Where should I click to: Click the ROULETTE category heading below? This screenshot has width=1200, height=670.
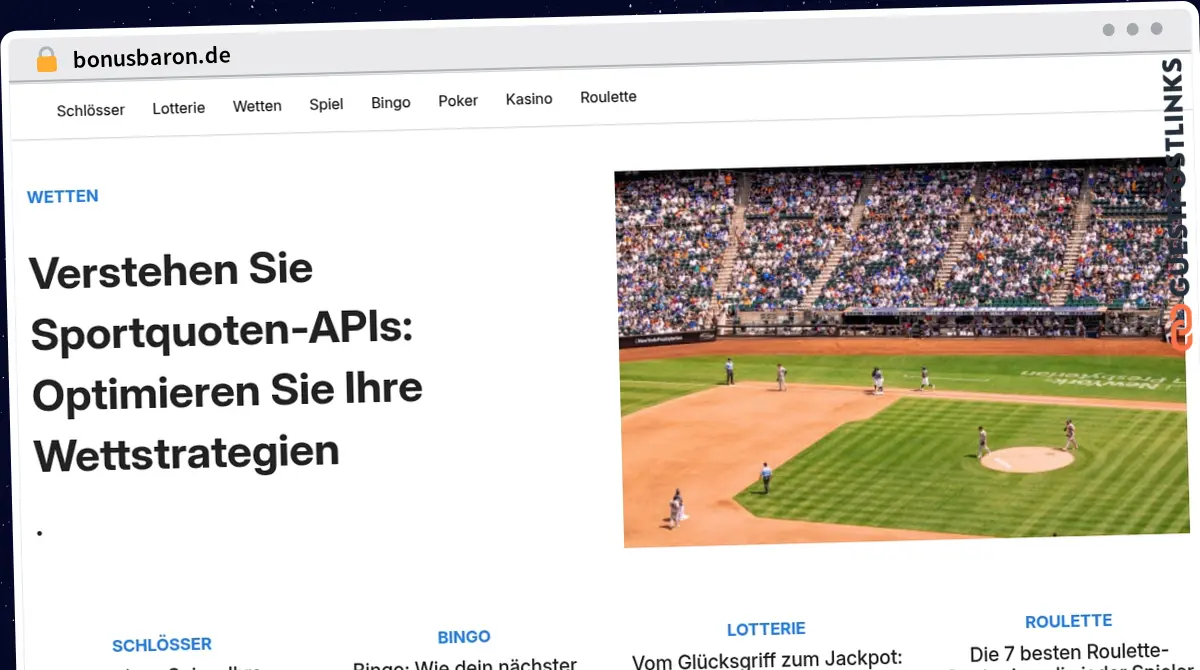[x=1069, y=621]
